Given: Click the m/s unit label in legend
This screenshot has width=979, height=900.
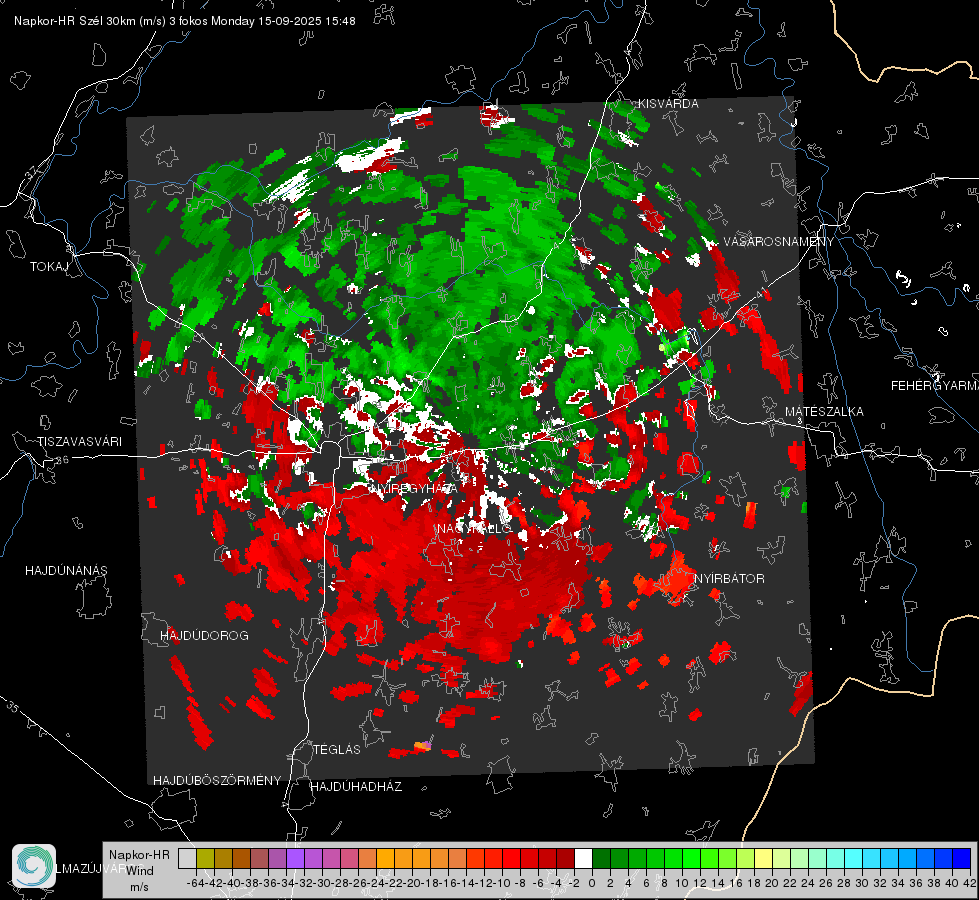Looking at the screenshot, I should [139, 886].
